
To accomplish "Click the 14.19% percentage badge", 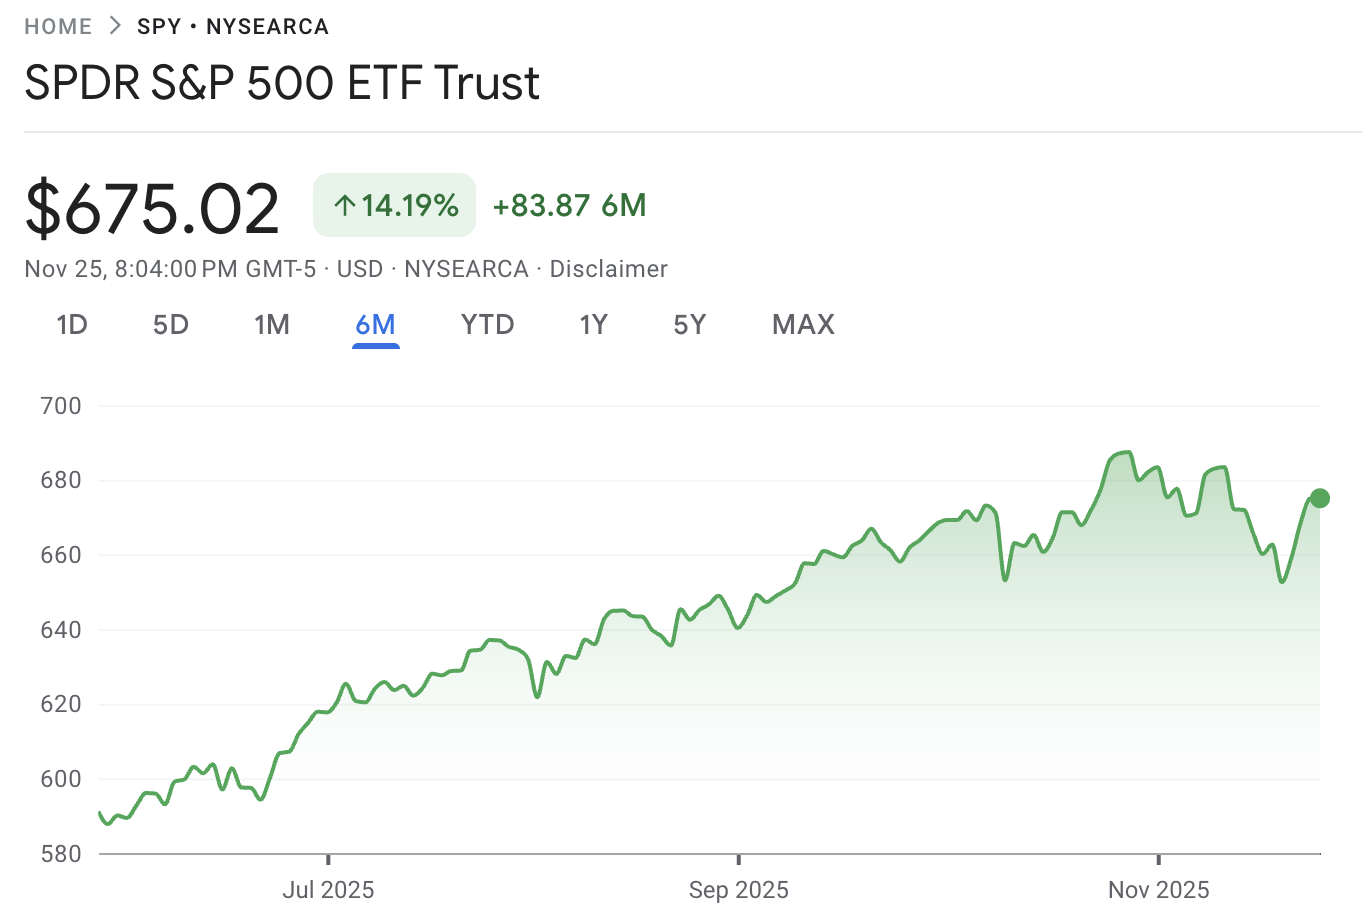I will tap(393, 205).
